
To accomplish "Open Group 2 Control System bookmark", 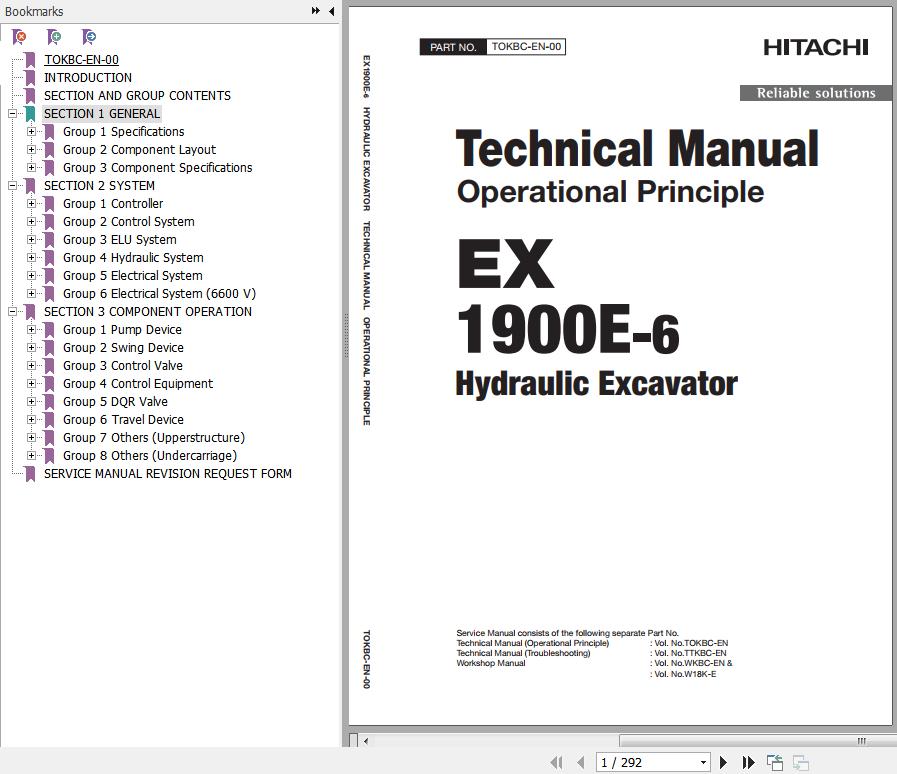I will tap(129, 222).
